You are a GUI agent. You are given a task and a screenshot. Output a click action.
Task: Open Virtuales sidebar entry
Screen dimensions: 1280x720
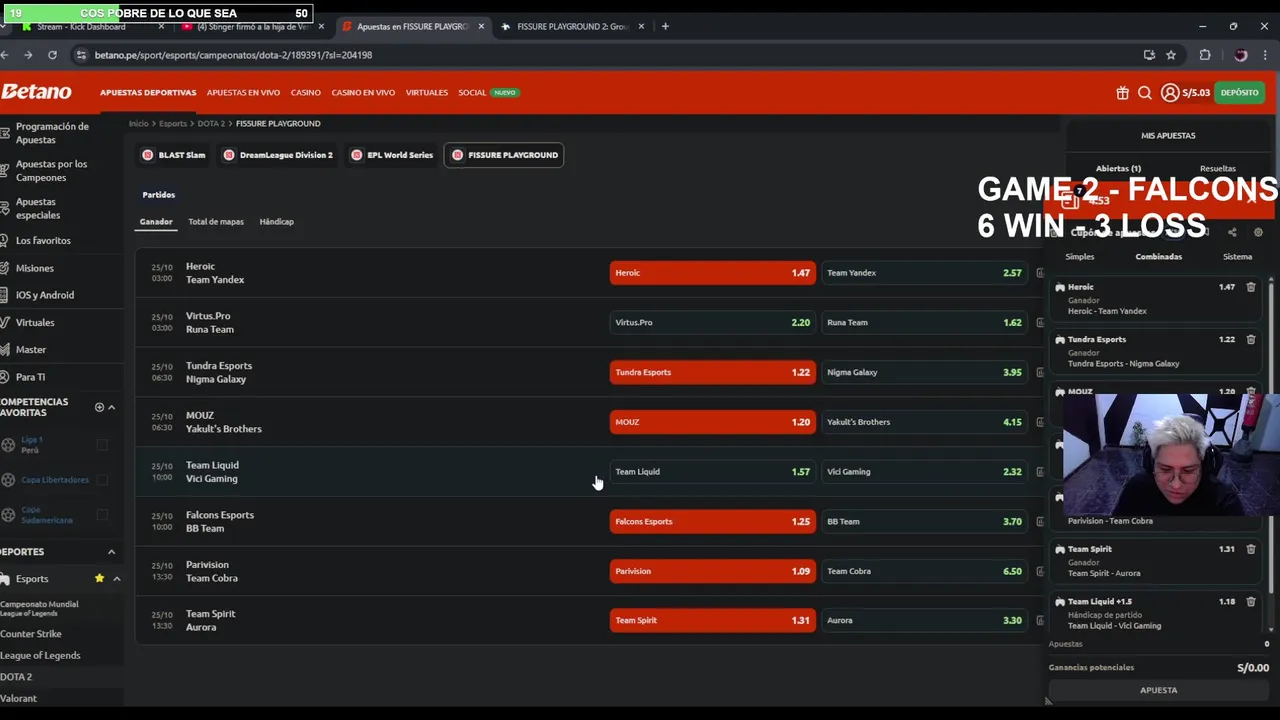click(35, 322)
